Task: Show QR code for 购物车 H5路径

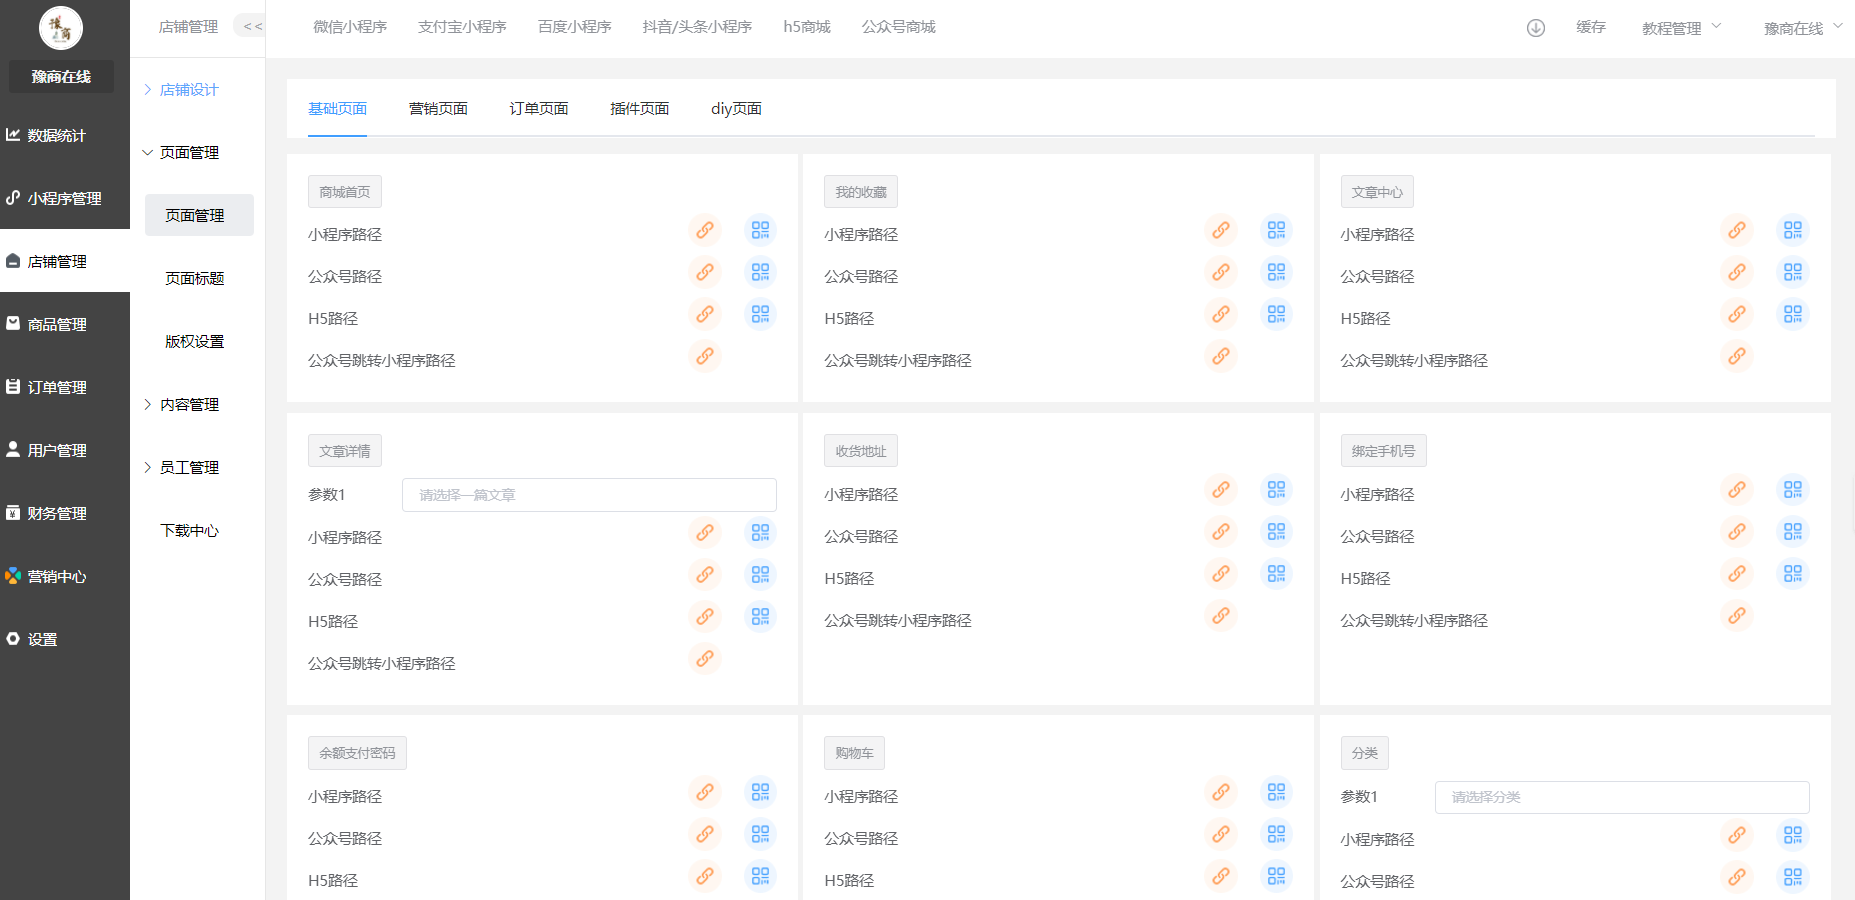Action: 1277,876
